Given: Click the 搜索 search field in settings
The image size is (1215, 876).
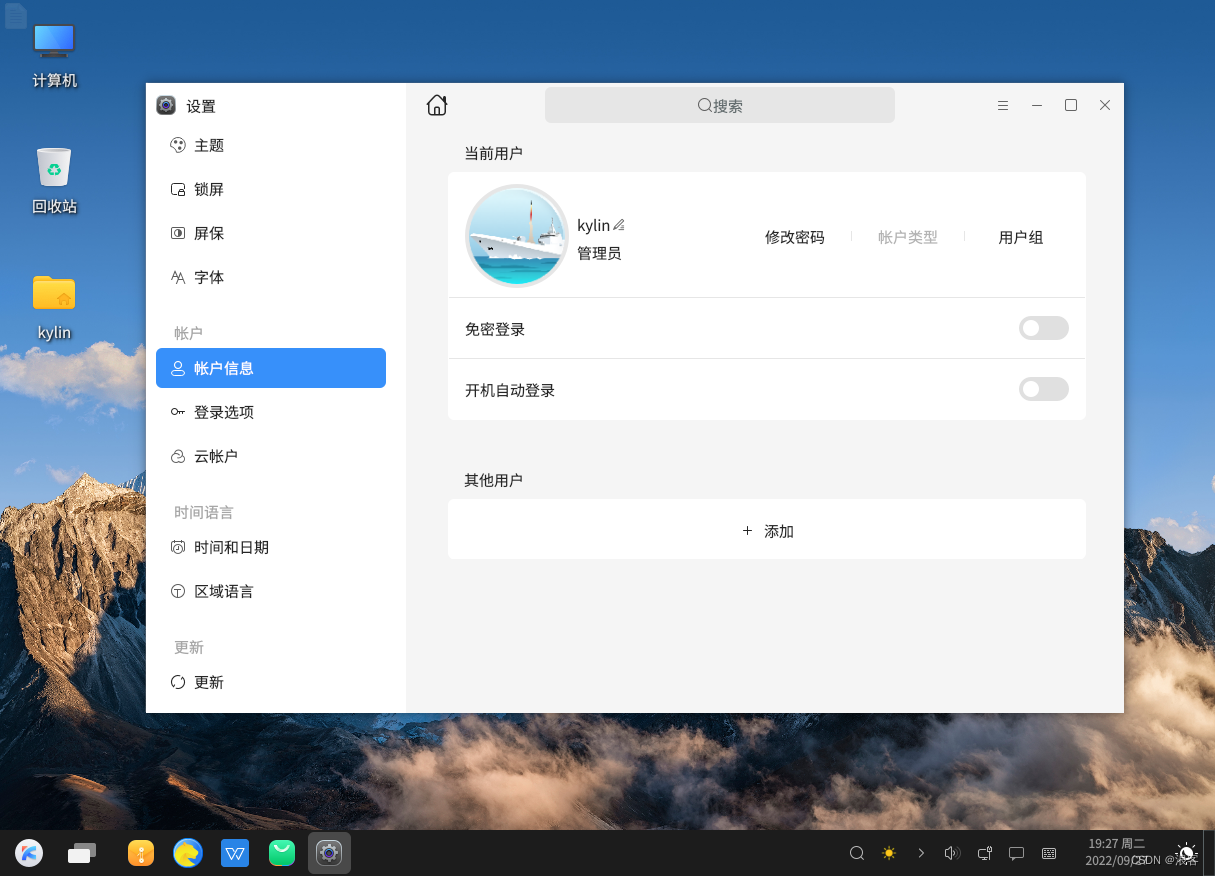Looking at the screenshot, I should click(x=719, y=104).
